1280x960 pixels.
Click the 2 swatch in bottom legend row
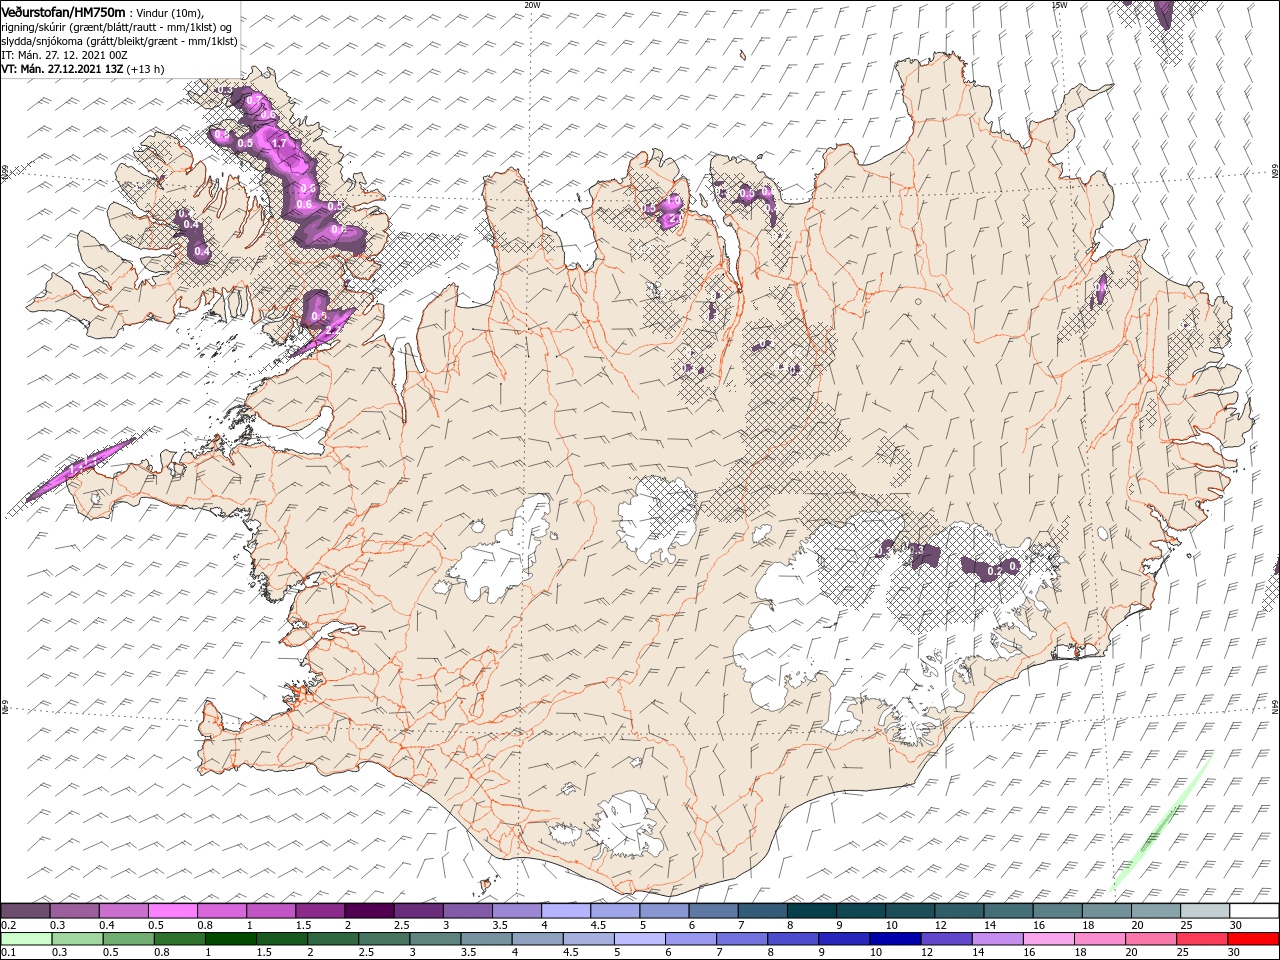click(333, 939)
